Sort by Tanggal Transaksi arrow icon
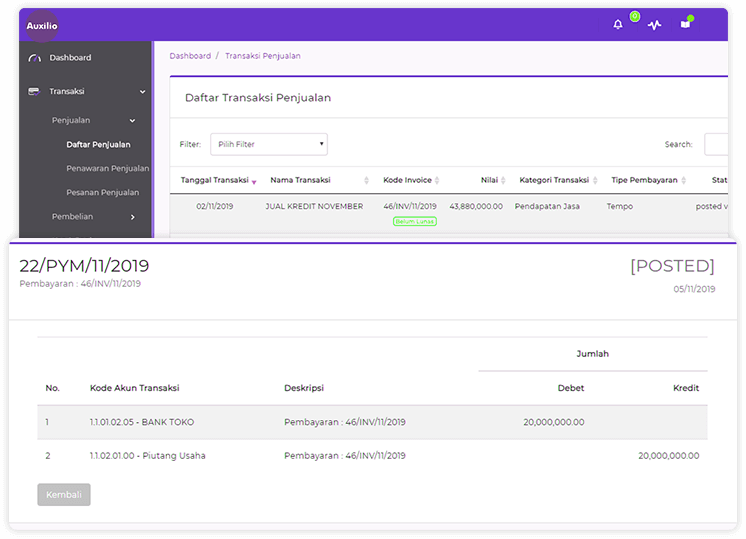The width and height of the screenshot is (746, 539). (x=254, y=181)
